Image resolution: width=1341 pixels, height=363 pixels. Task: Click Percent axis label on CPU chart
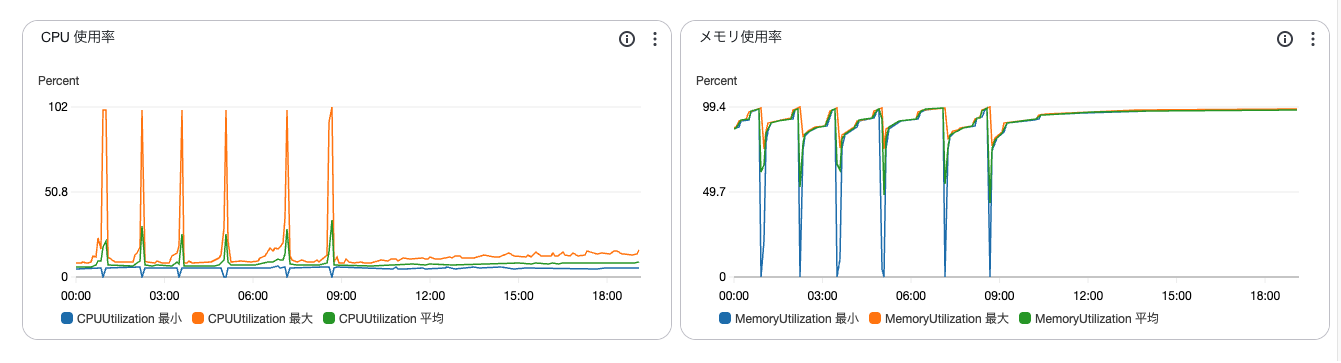pyautogui.click(x=58, y=81)
